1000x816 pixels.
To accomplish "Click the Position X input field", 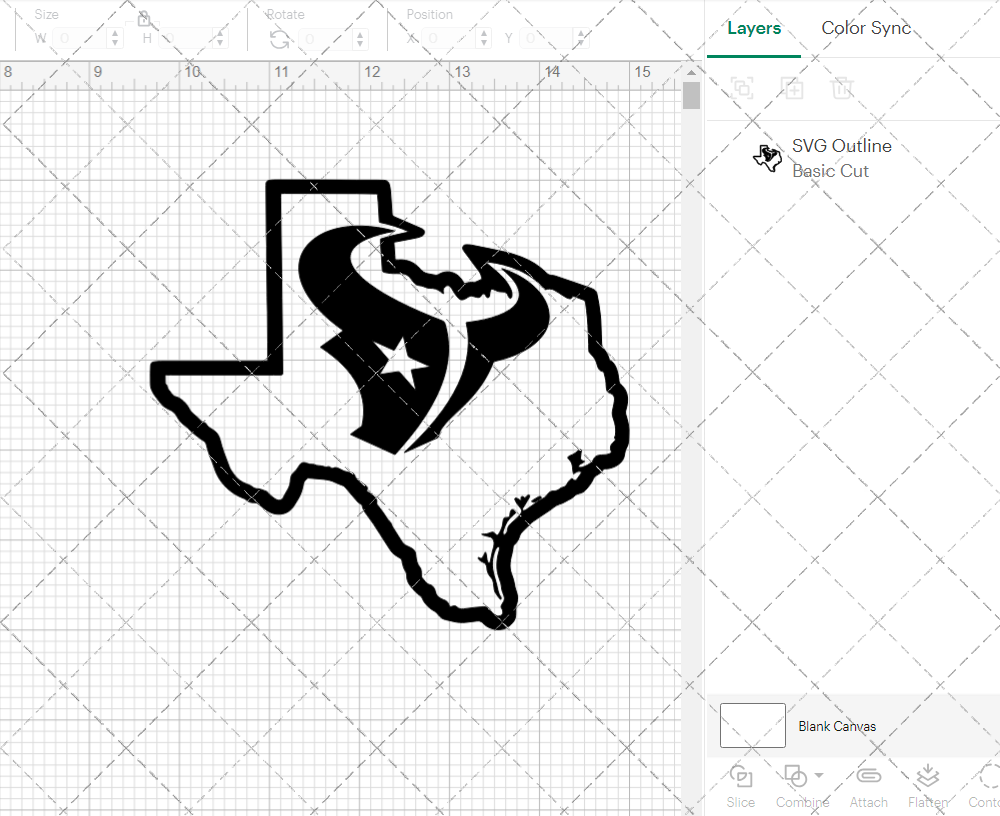I will click(450, 38).
